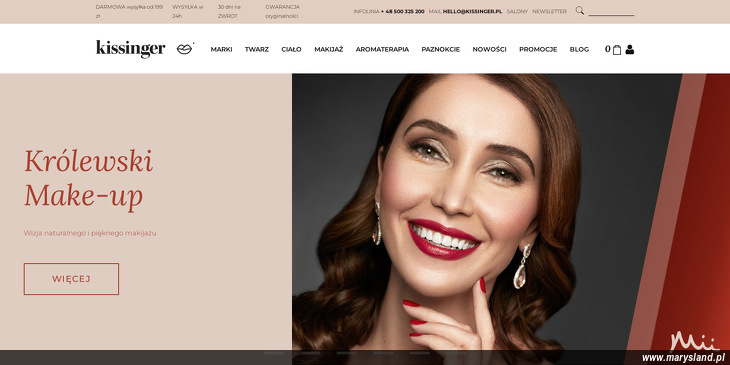Open the shopping cart icon
This screenshot has height=365, width=730.
617,49
